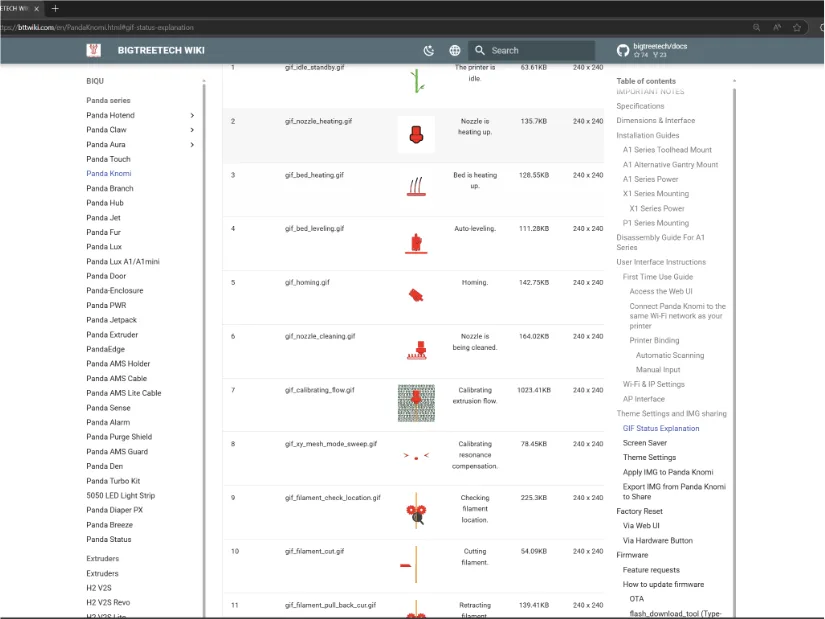Open the Panda Branch page
Image resolution: width=825 pixels, height=619 pixels.
coord(110,188)
